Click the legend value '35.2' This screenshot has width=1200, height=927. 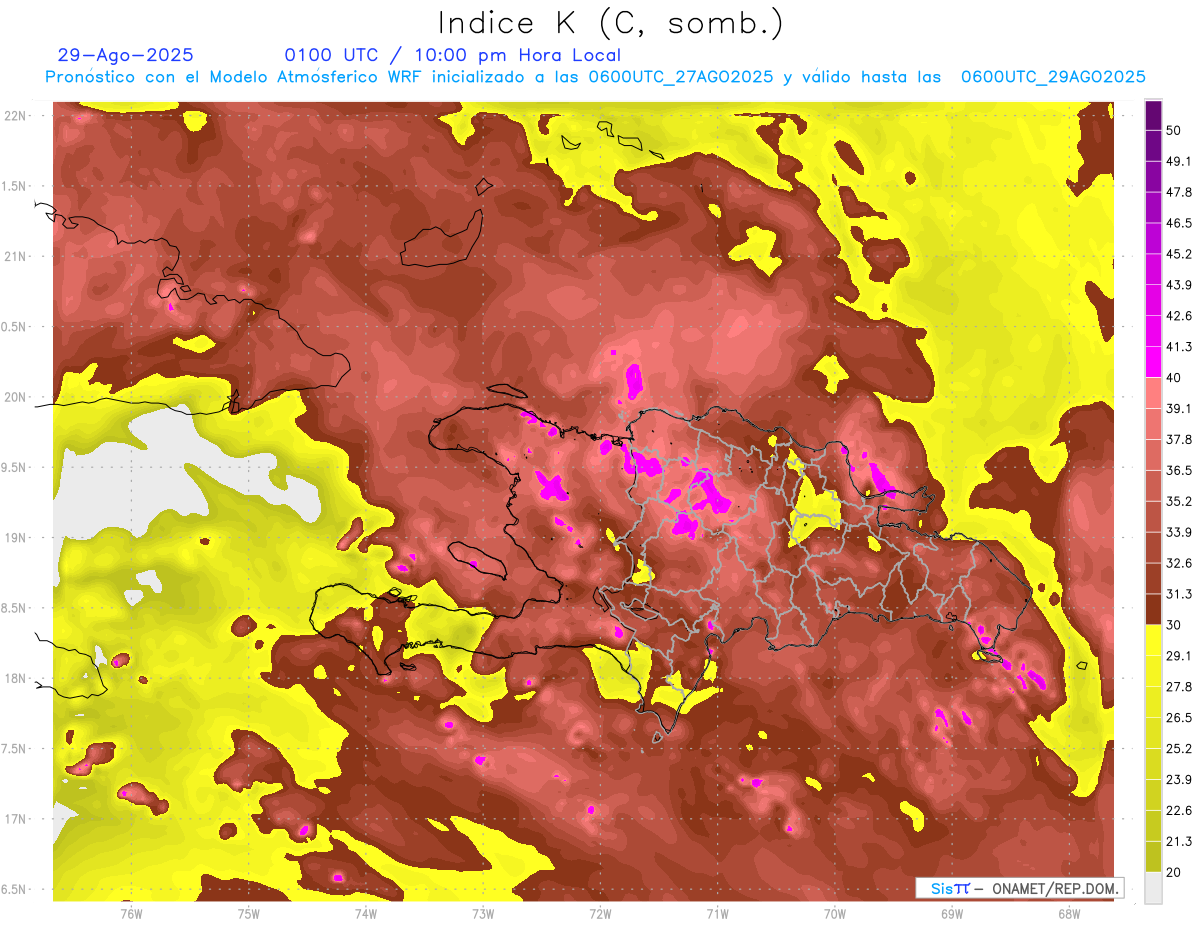coord(1178,501)
